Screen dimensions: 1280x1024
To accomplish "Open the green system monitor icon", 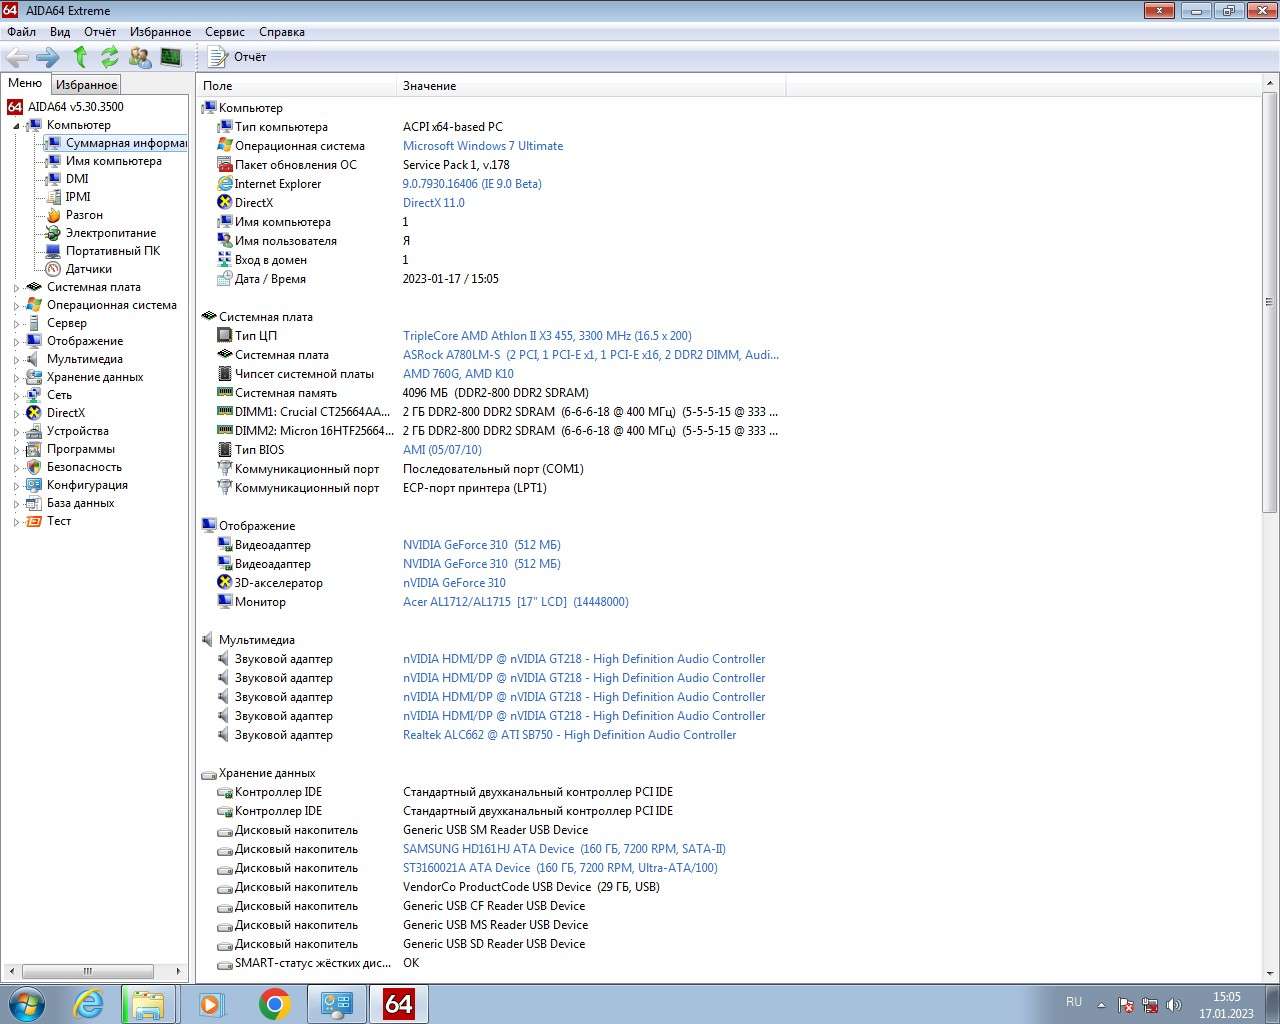I will pos(171,57).
